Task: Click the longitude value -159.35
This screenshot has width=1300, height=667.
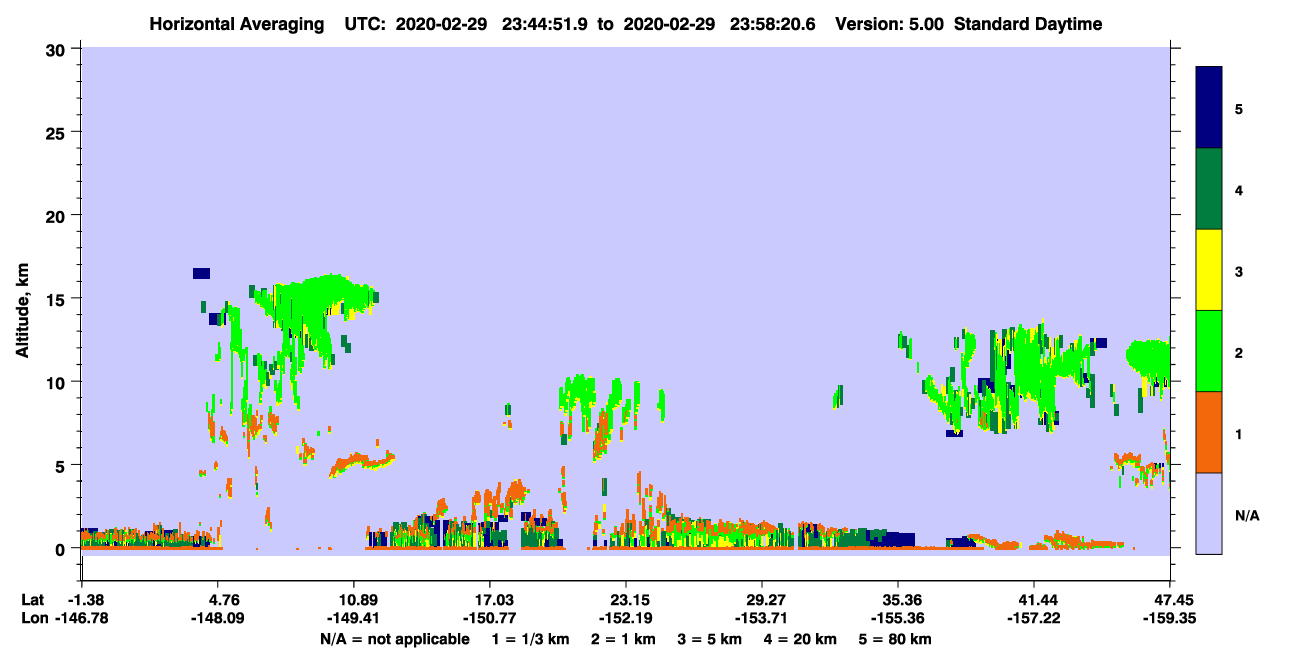Action: [1170, 619]
